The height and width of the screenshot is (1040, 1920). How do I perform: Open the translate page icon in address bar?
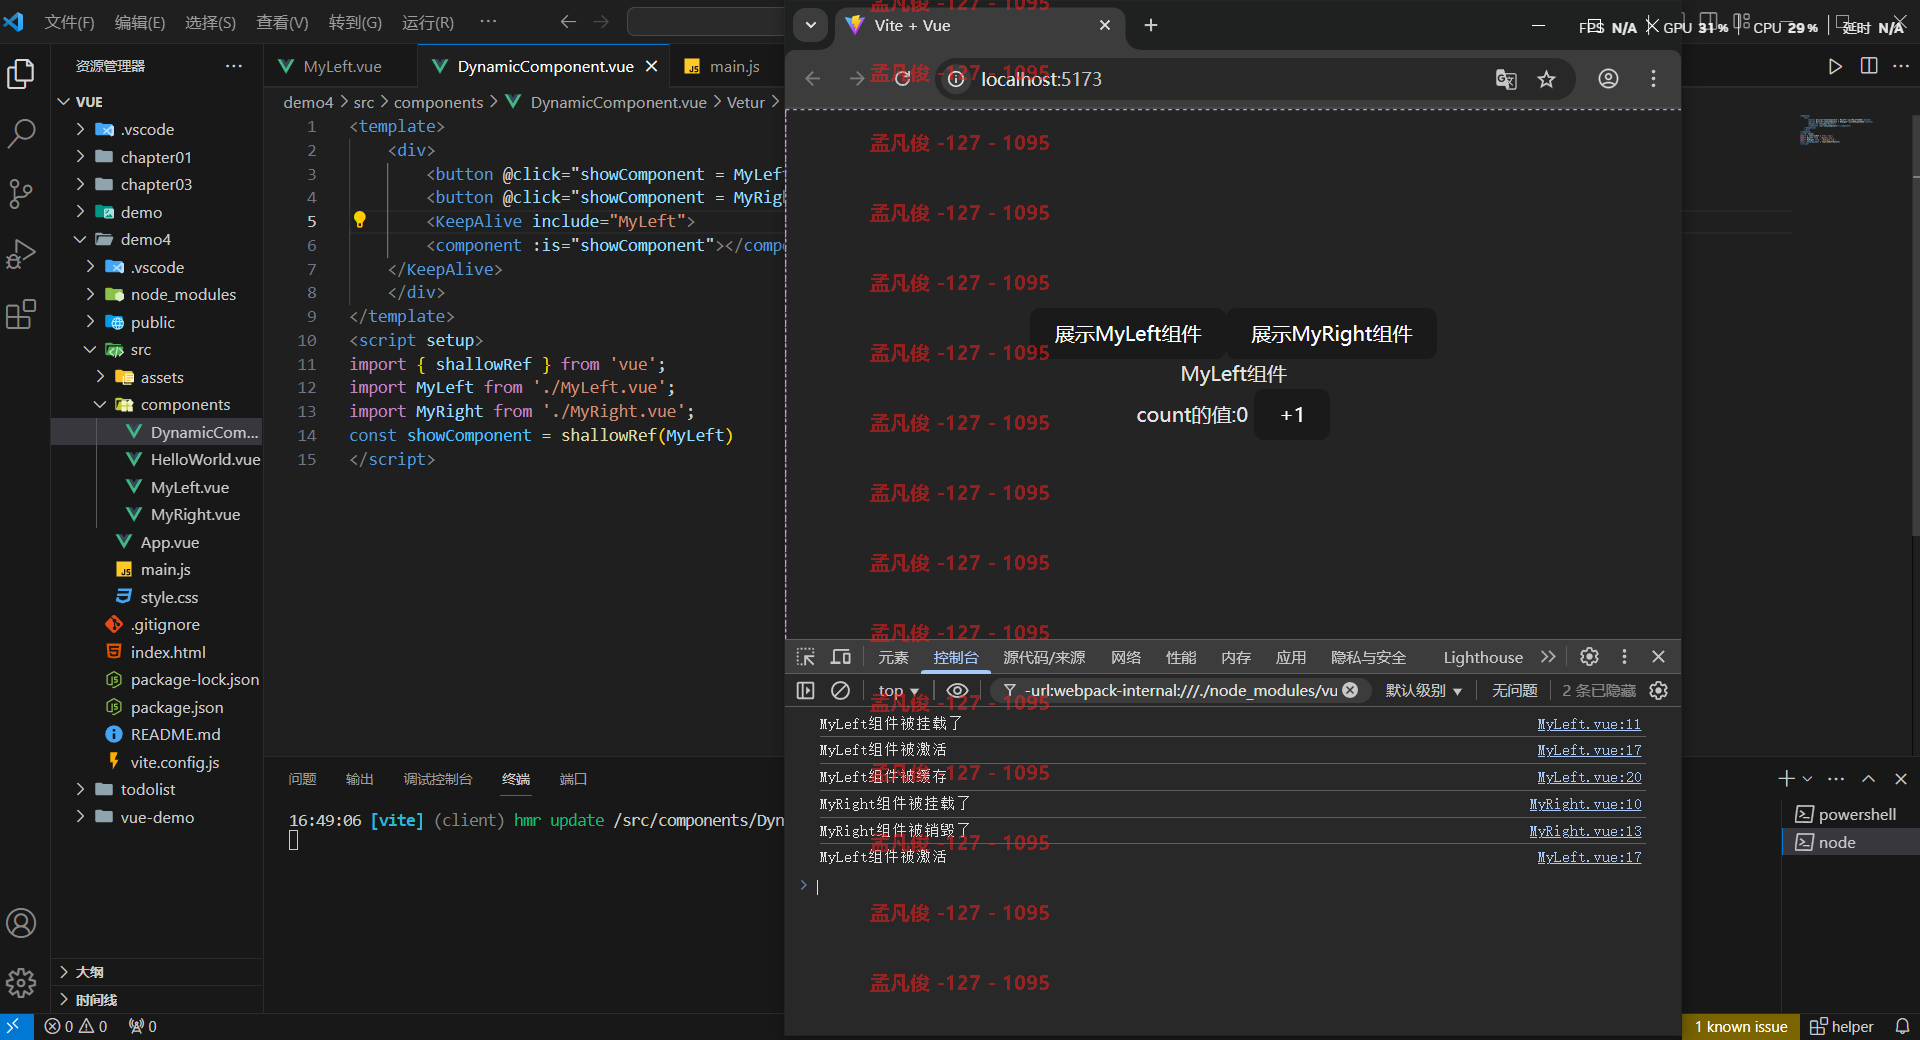[x=1506, y=79]
